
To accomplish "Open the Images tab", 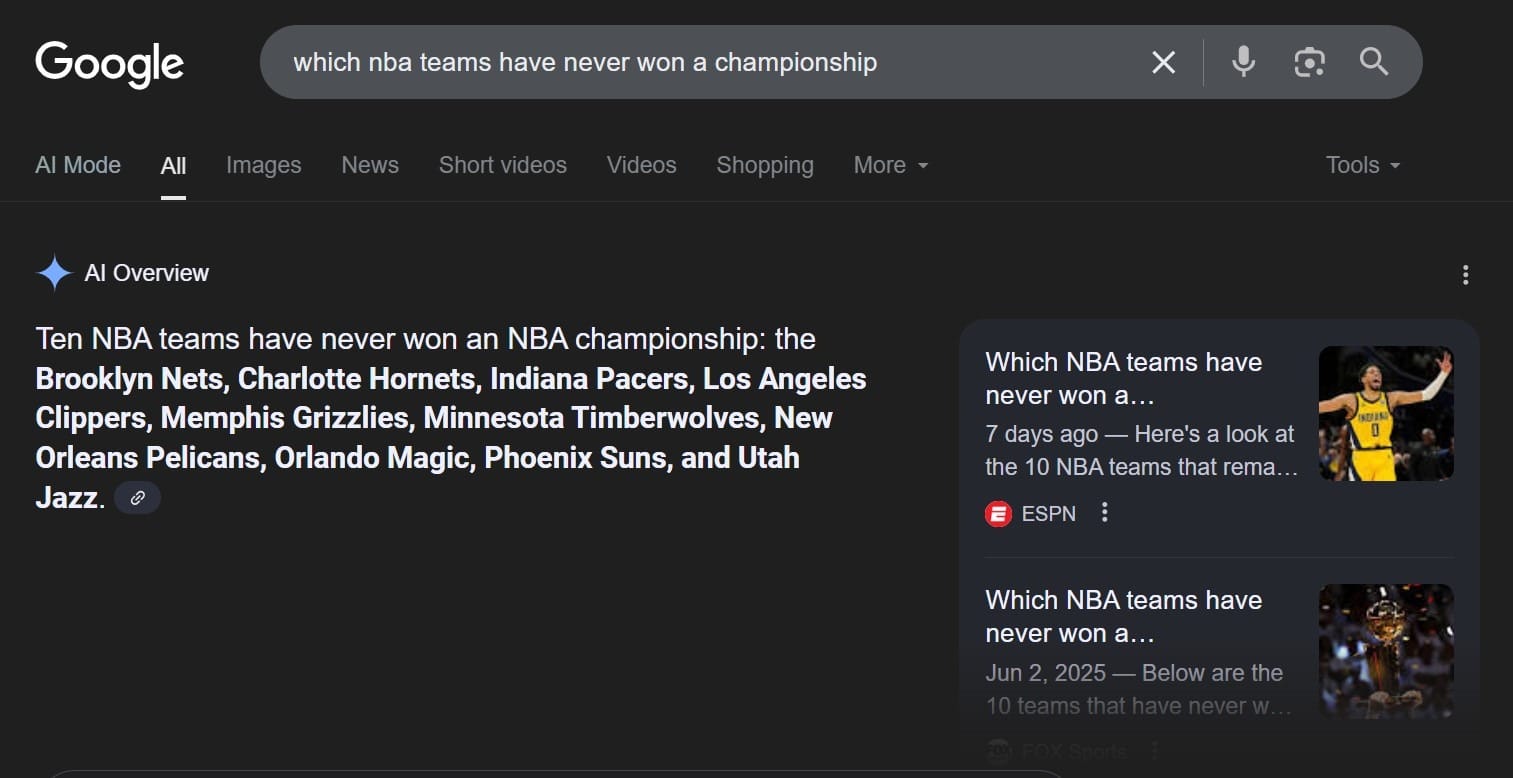I will [x=263, y=165].
